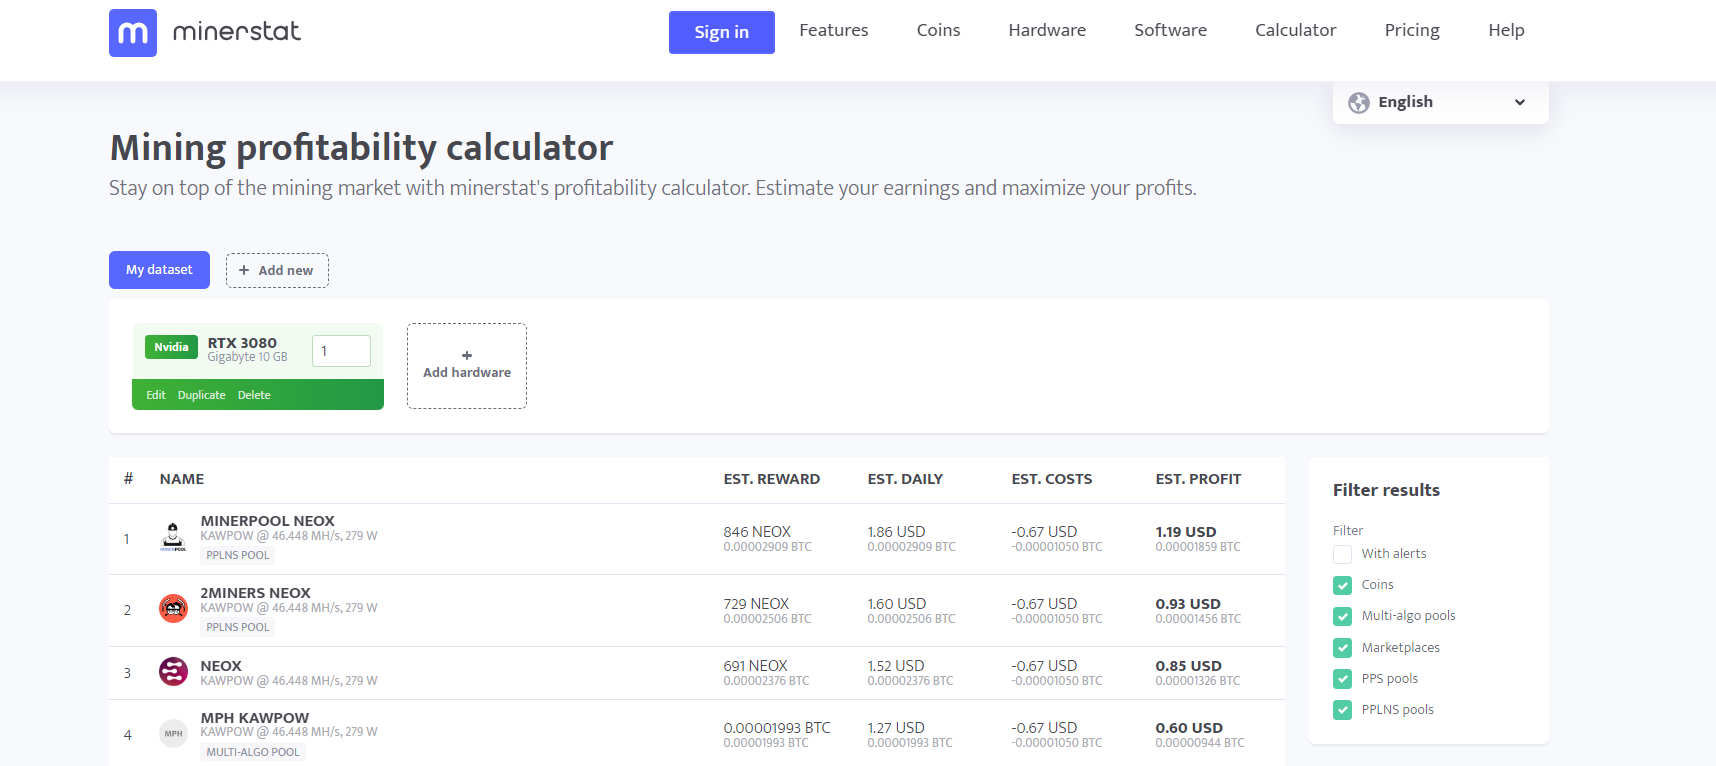
Task: Click the RTX 3080 quantity input field
Action: tap(341, 351)
